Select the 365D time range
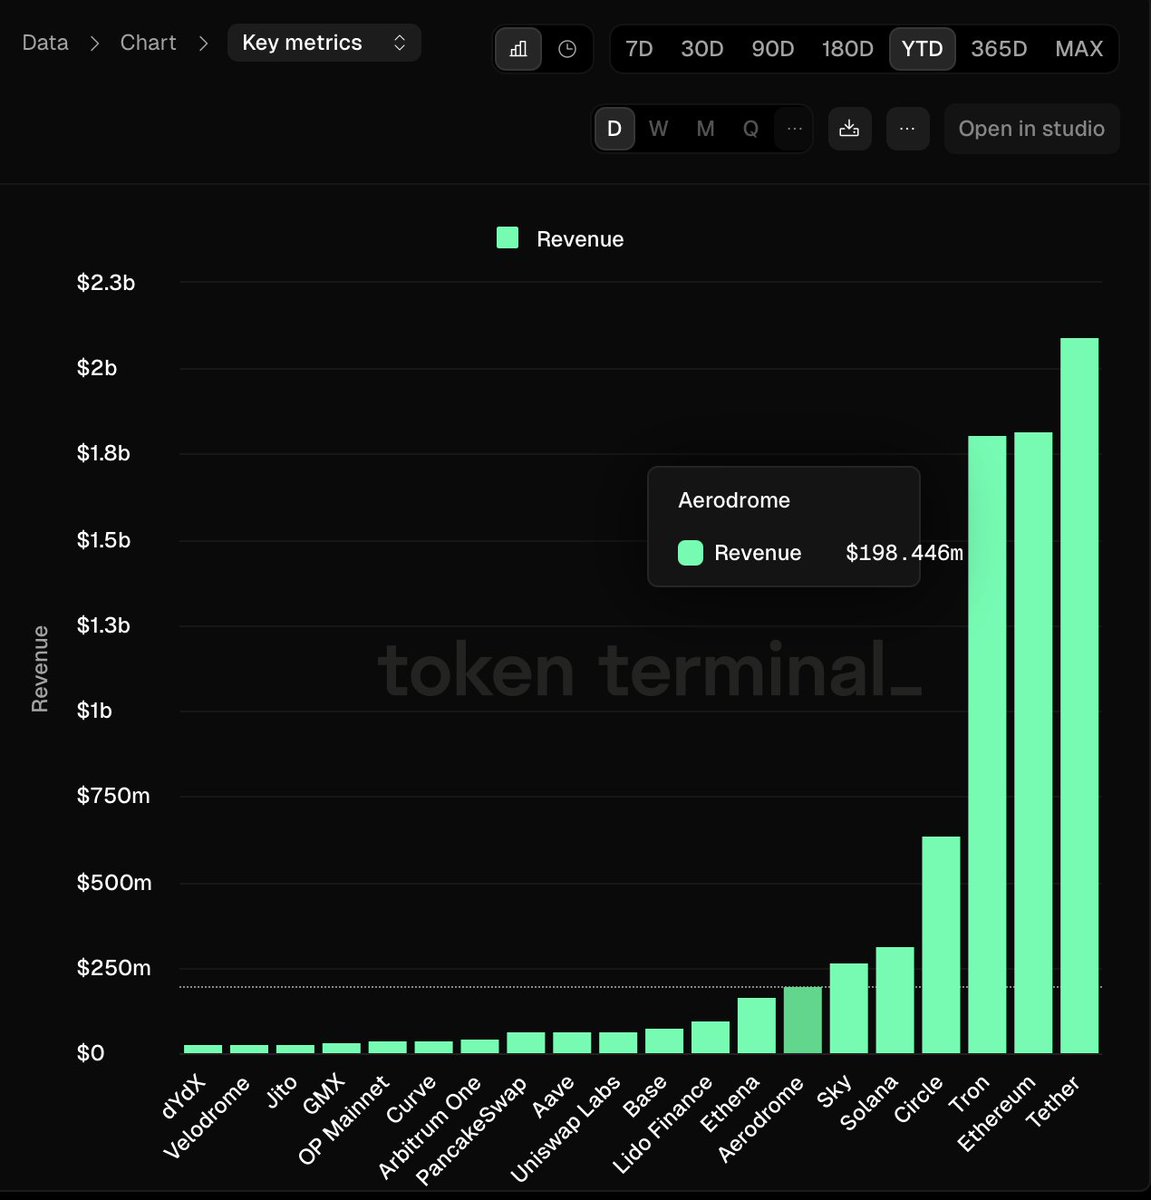The height and width of the screenshot is (1200, 1151). pyautogui.click(x=999, y=48)
